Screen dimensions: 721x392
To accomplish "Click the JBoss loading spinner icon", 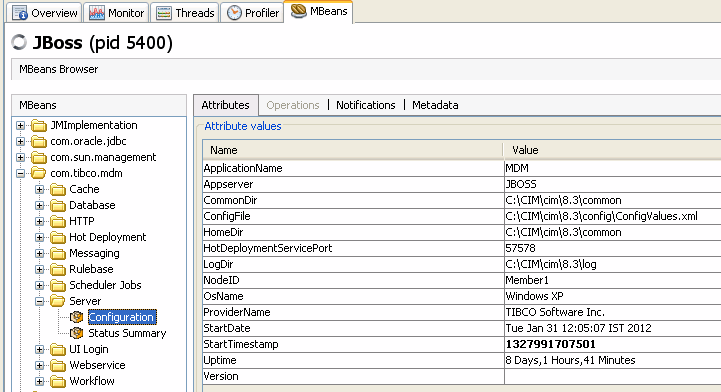I will 19,42.
